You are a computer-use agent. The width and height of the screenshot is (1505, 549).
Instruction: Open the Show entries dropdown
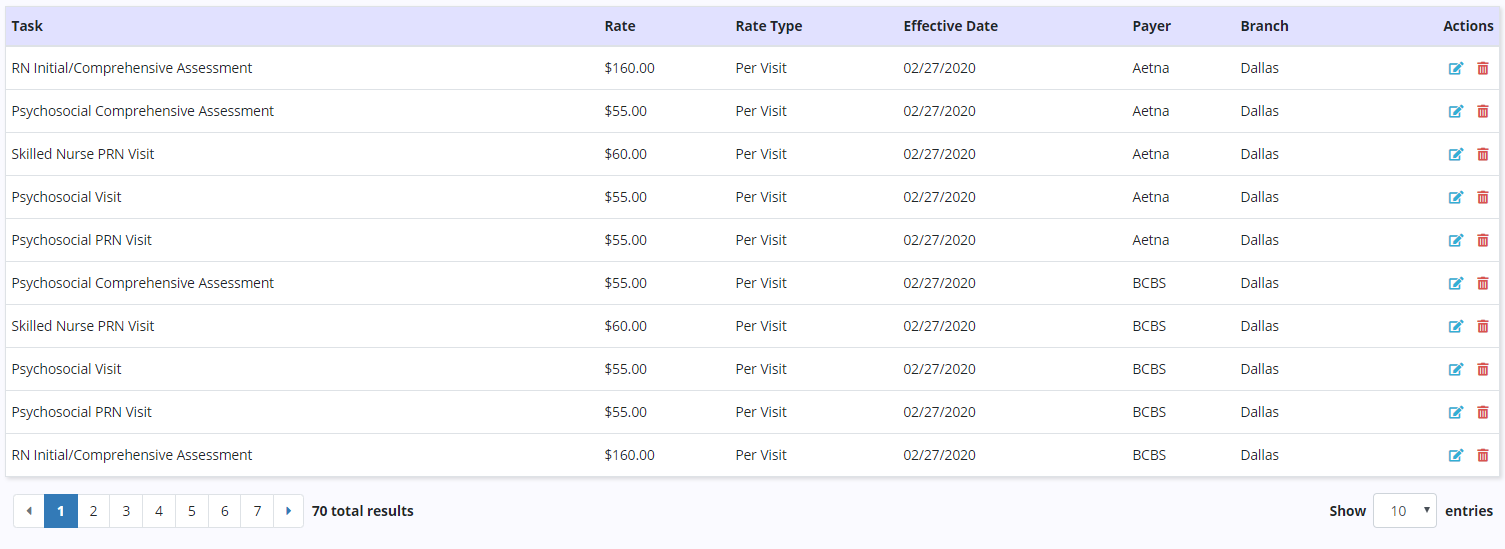point(1404,511)
